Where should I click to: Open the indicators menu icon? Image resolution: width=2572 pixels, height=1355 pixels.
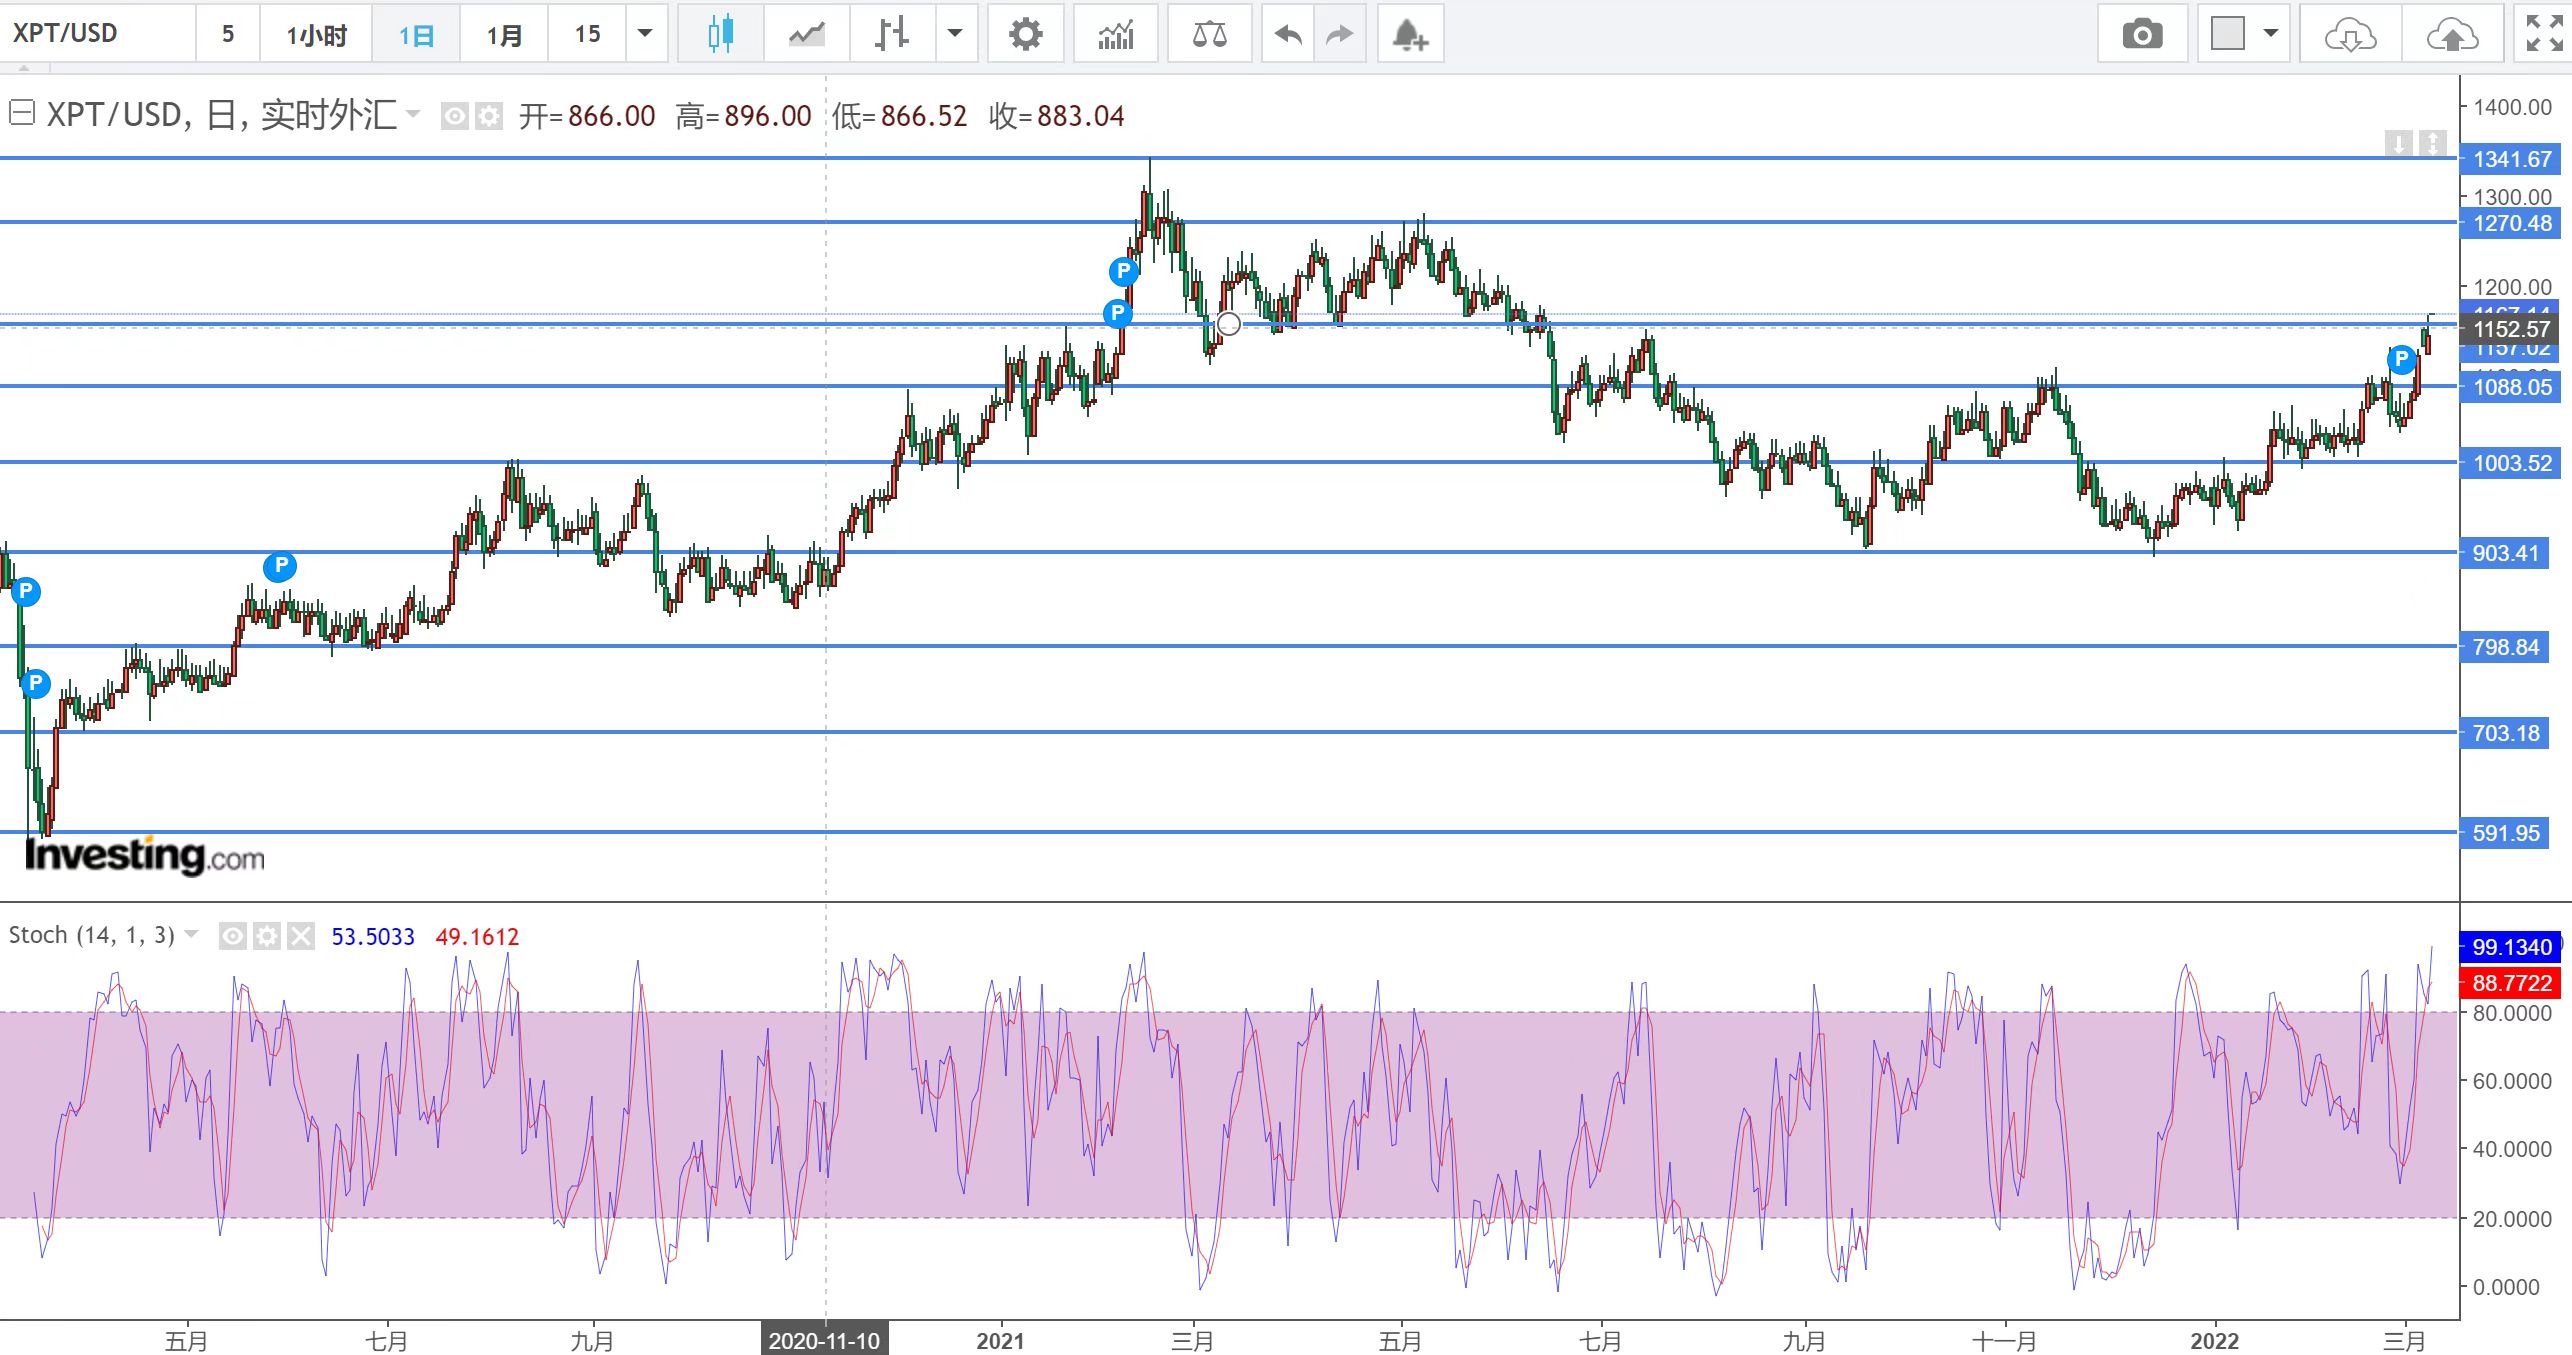coord(1115,34)
